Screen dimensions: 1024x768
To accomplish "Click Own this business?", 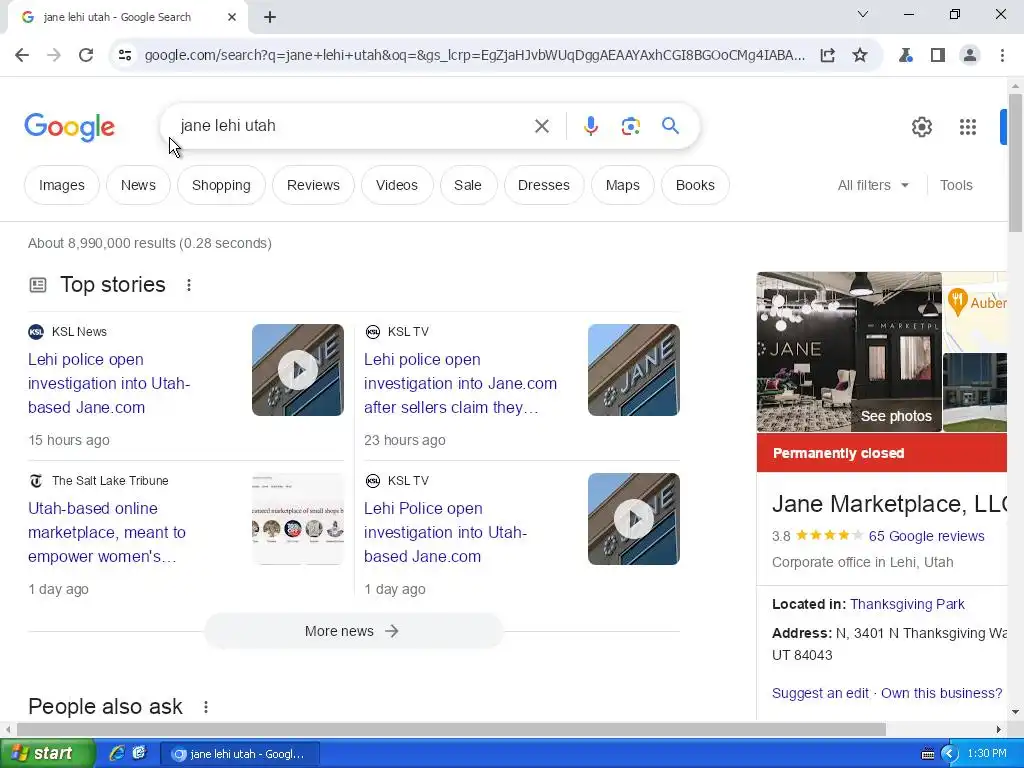I will point(941,693).
